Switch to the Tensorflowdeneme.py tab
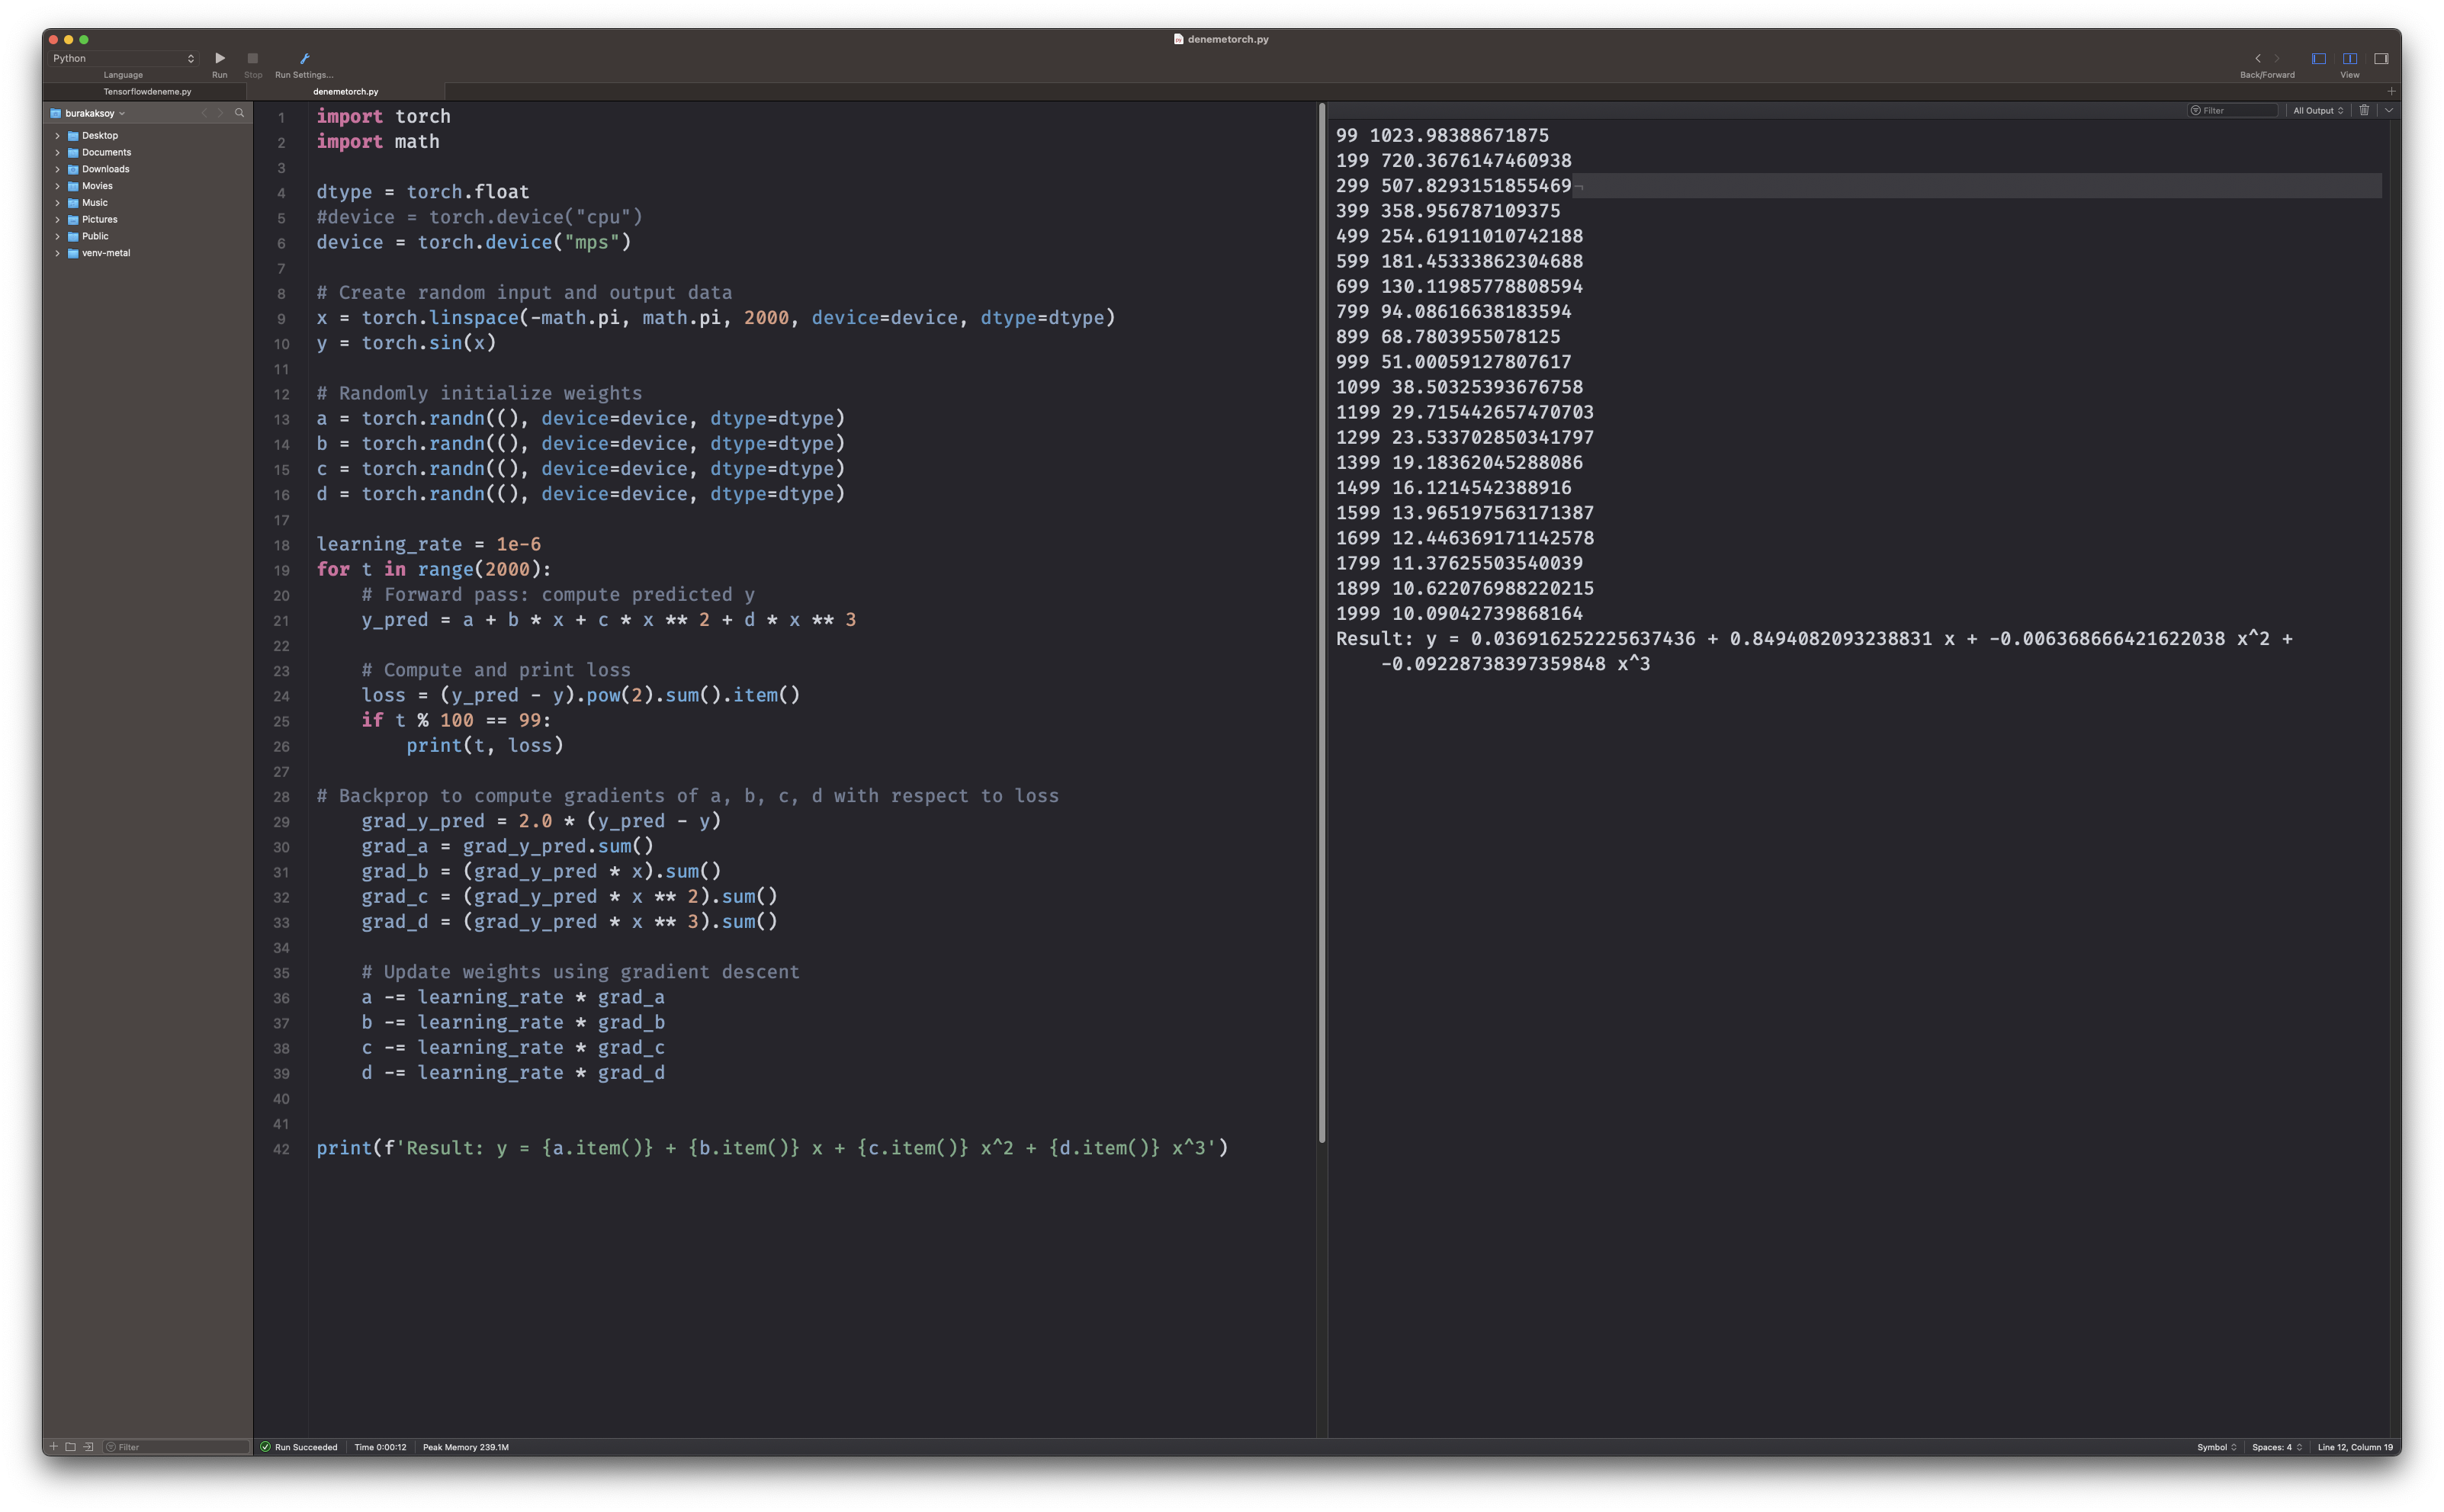Image resolution: width=2444 pixels, height=1512 pixels. [x=148, y=91]
